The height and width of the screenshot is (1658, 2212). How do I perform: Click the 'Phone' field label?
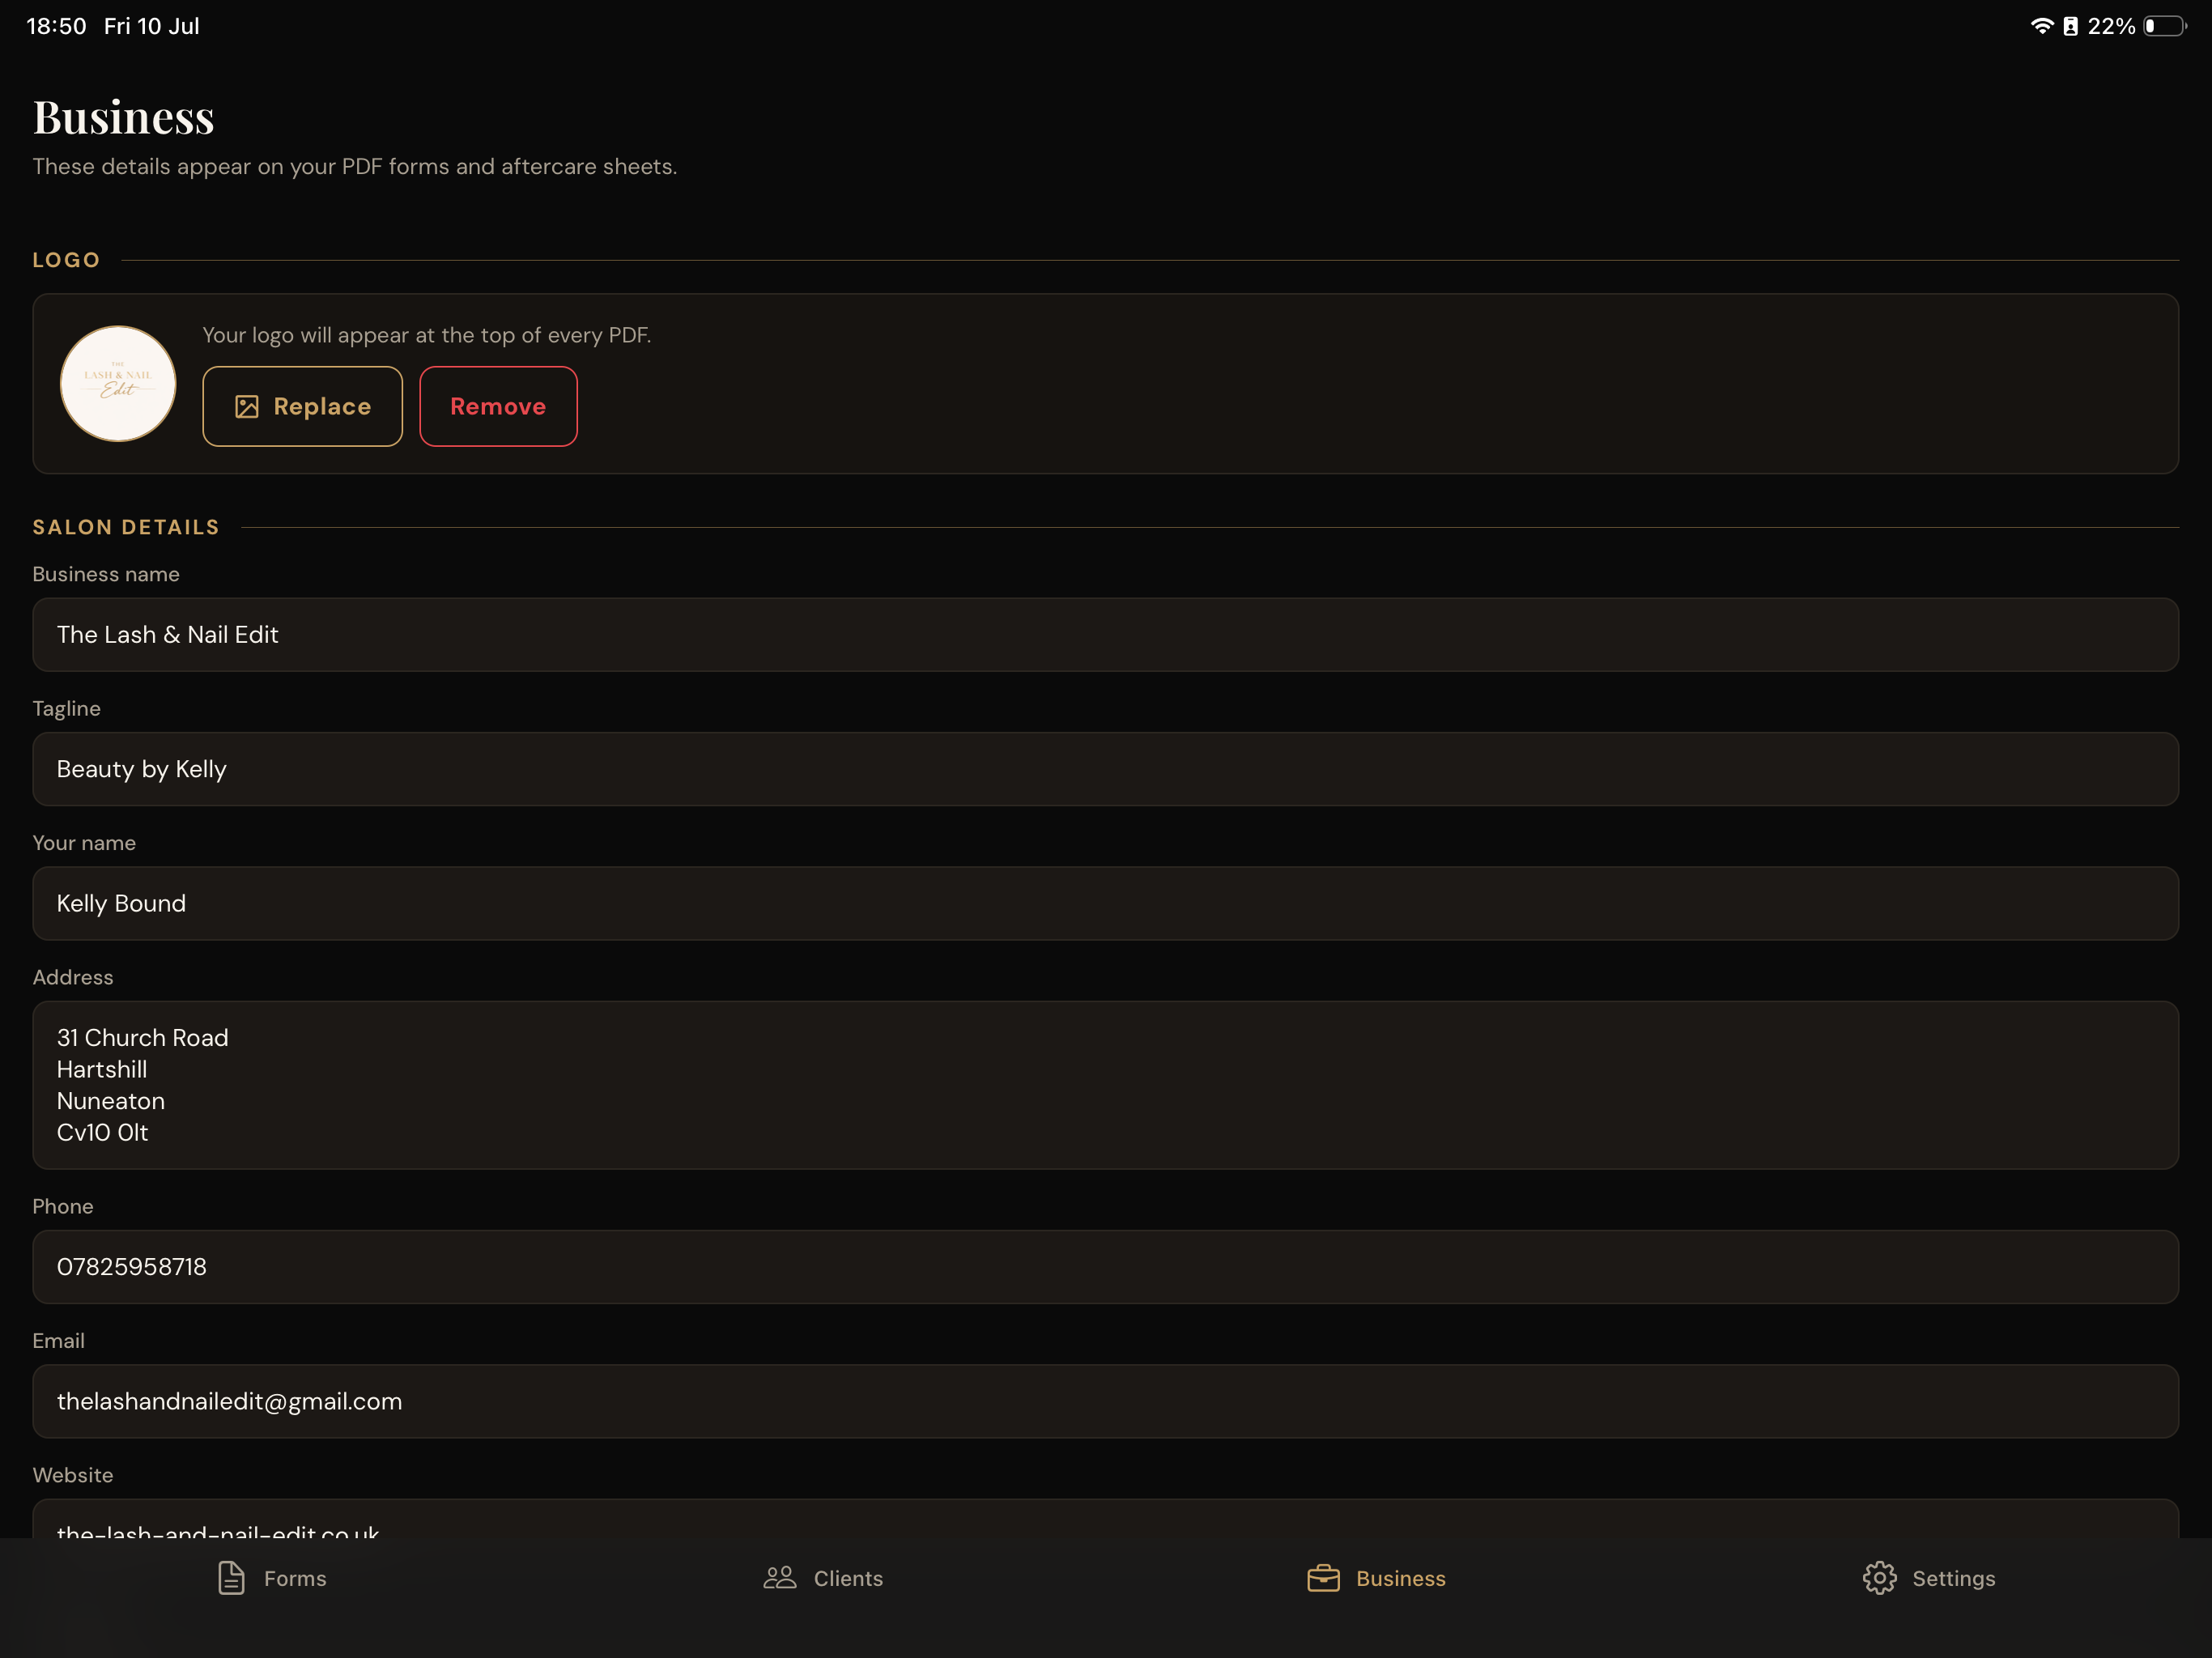(63, 1206)
